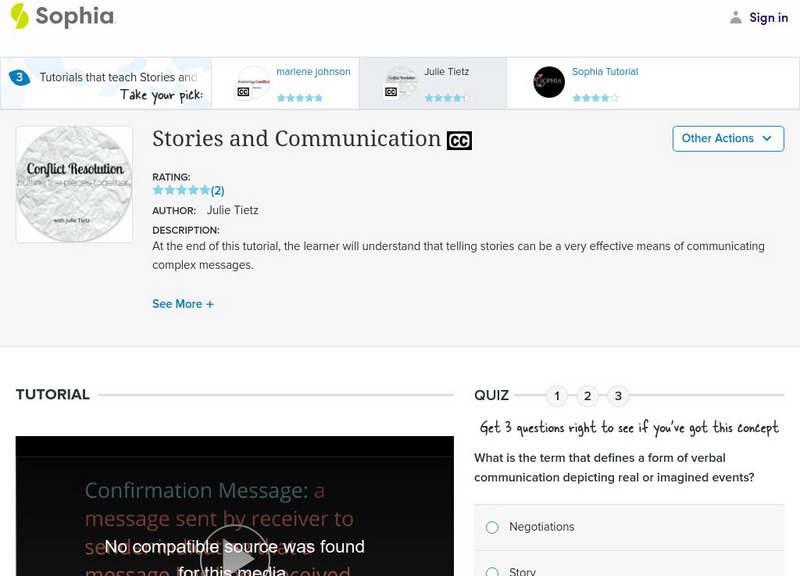This screenshot has width=800, height=576.
Task: Click the Sophia Tutorial round avatar
Action: [549, 82]
